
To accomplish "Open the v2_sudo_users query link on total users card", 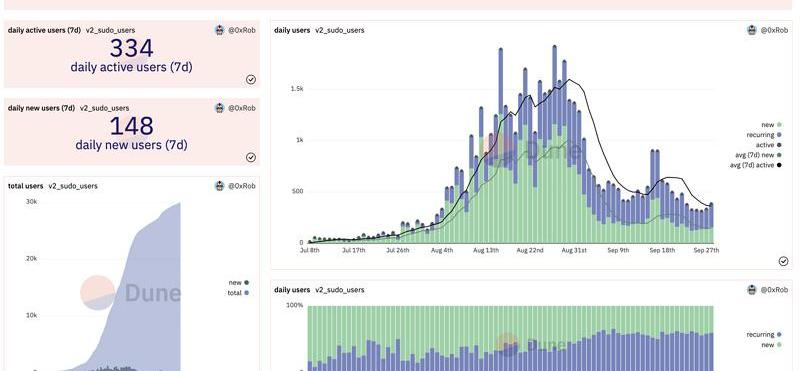I will (x=73, y=186).
